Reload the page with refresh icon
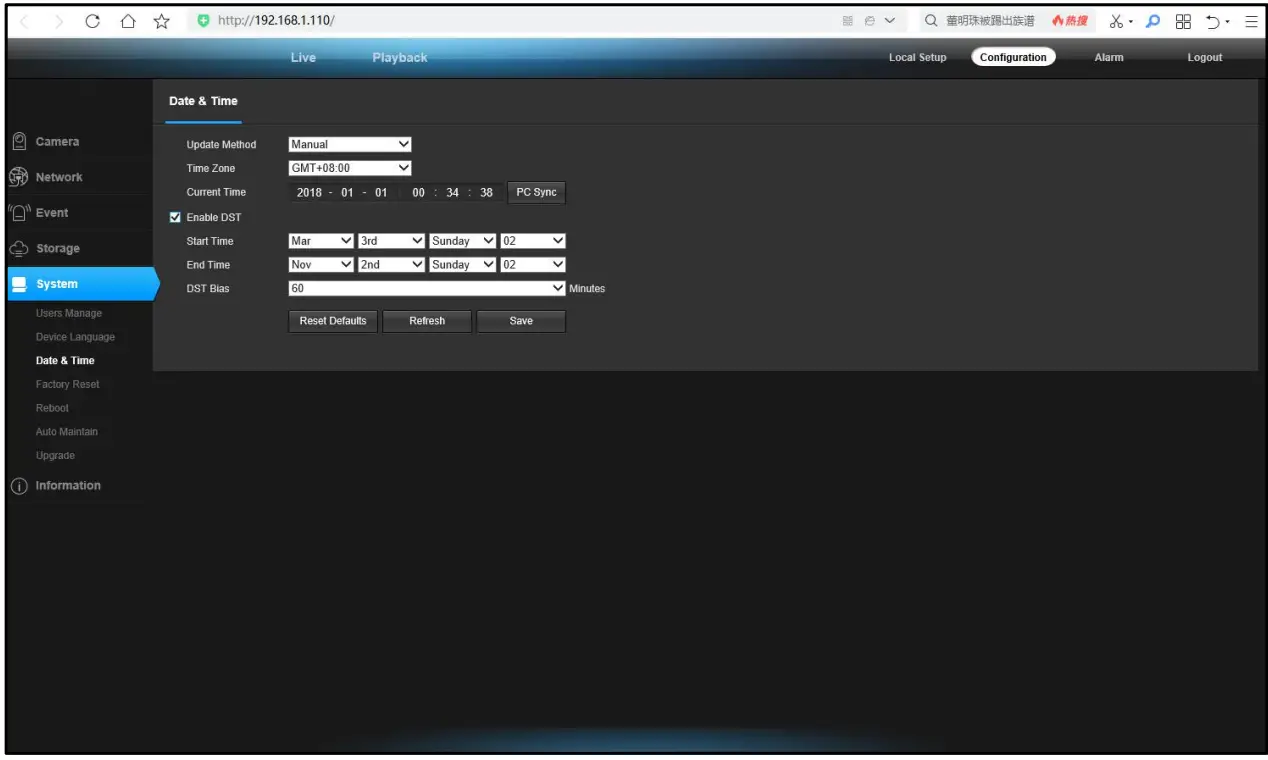 click(x=93, y=21)
